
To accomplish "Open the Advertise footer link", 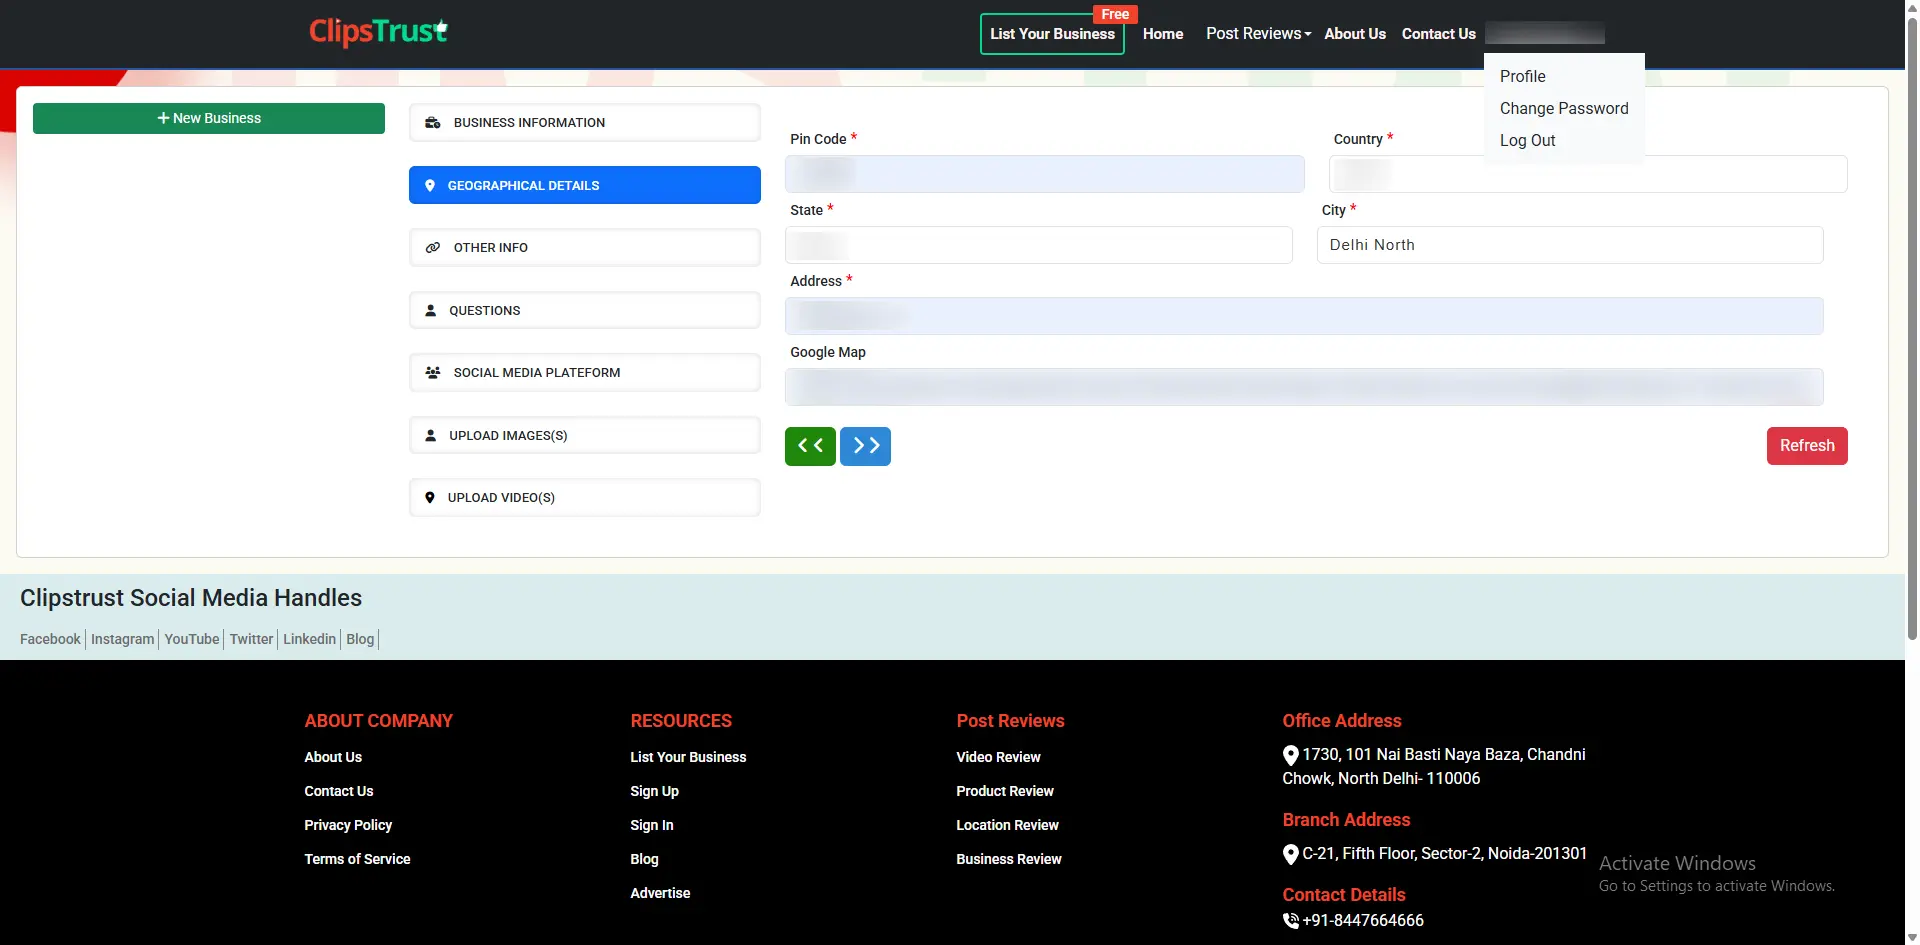I will [x=660, y=893].
